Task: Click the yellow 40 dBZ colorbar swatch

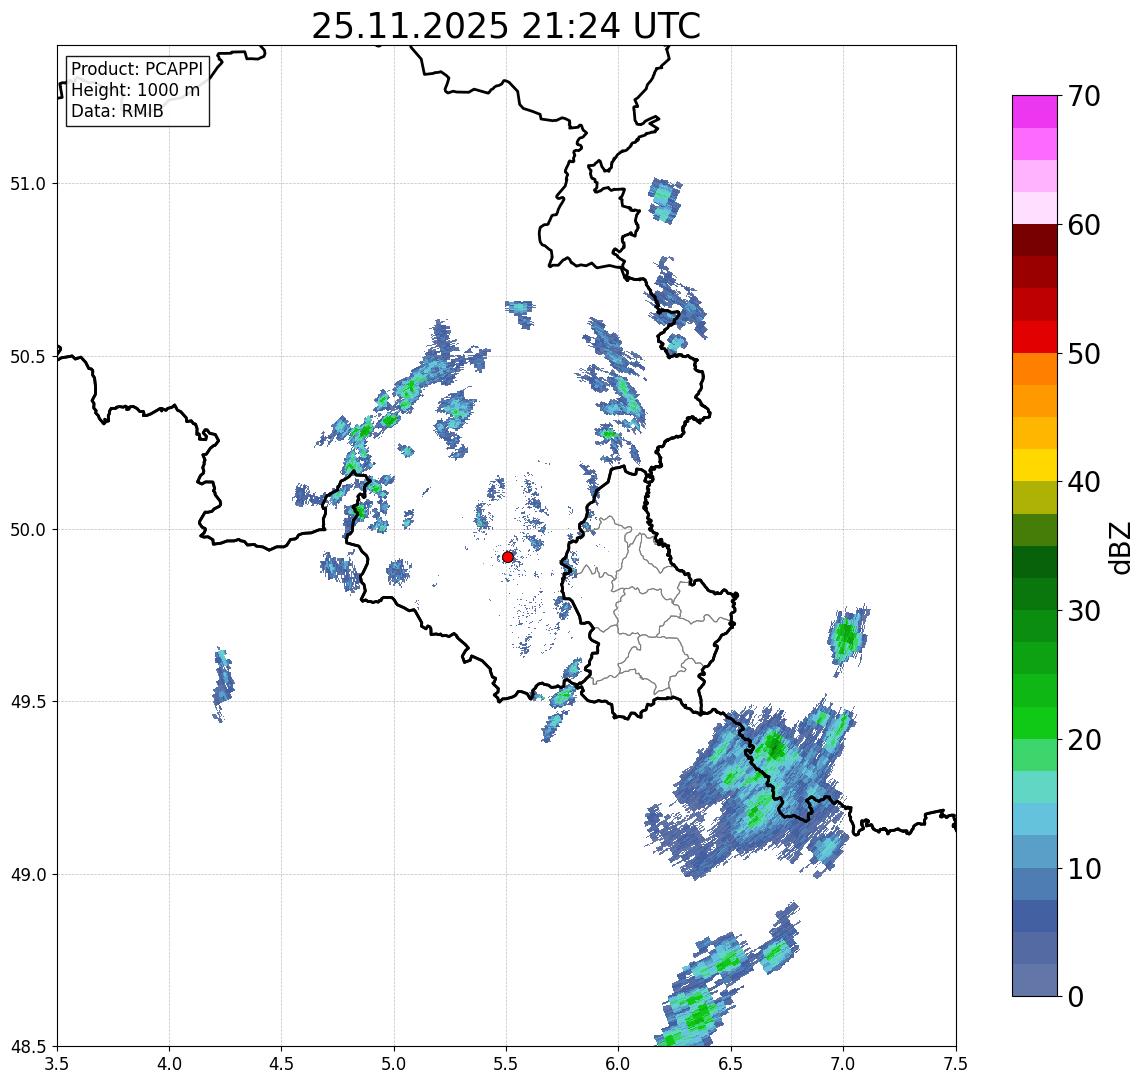Action: [x=1035, y=465]
